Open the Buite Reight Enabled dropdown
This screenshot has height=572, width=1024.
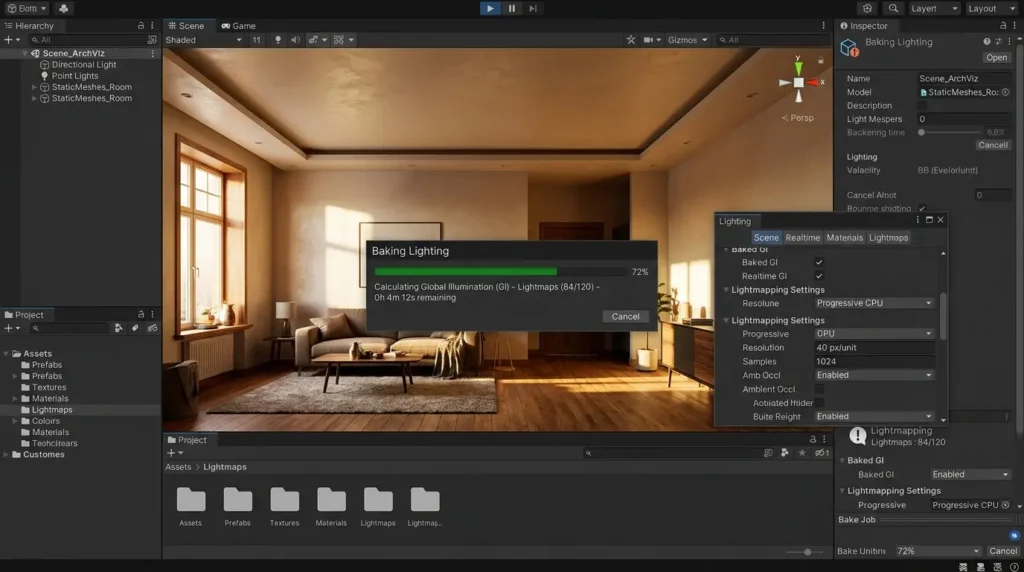pyautogui.click(x=874, y=417)
